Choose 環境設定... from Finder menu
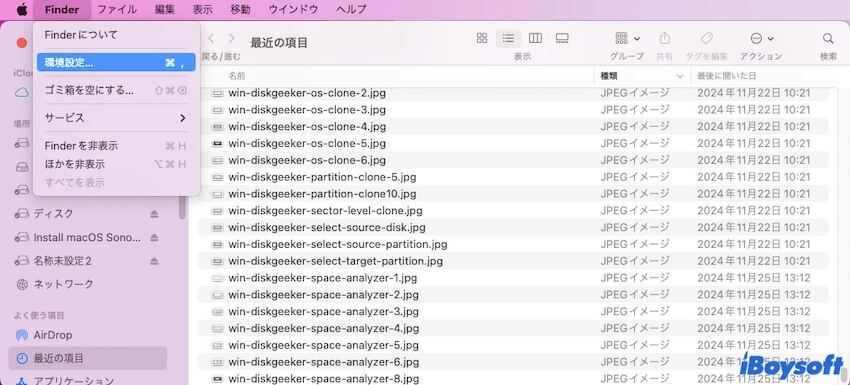Viewport: 850px width, 385px height. (116, 62)
